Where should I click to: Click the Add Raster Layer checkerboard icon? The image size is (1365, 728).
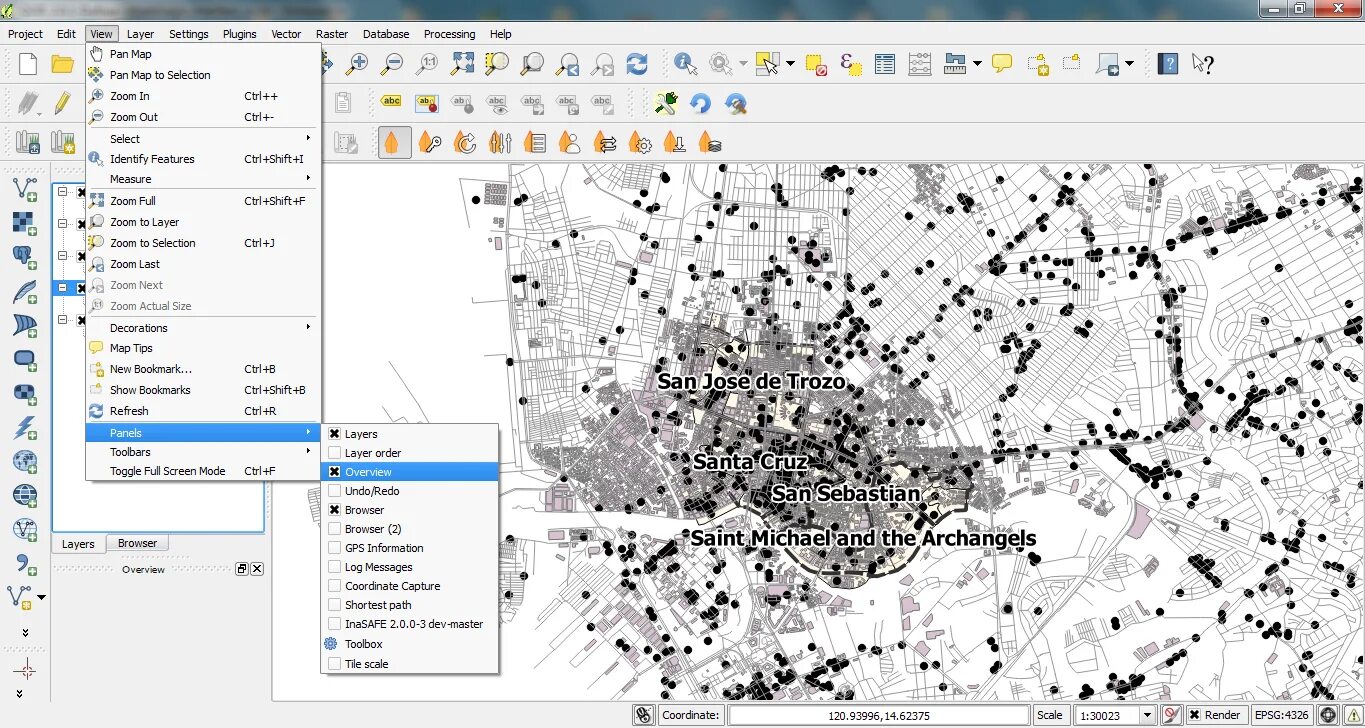coord(25,223)
